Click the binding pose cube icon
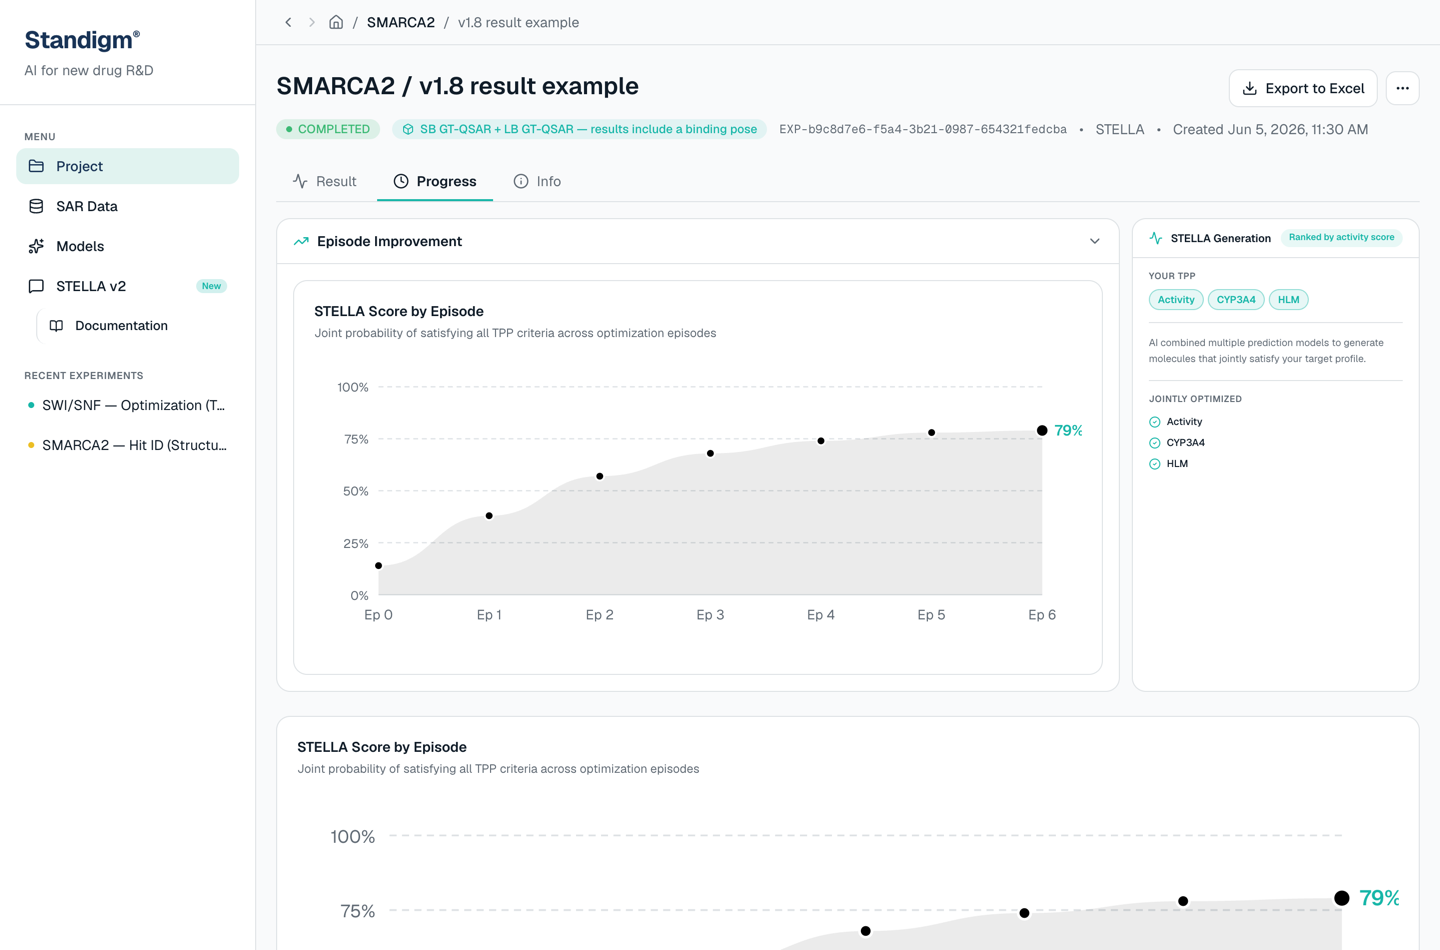This screenshot has height=950, width=1440. (x=408, y=129)
